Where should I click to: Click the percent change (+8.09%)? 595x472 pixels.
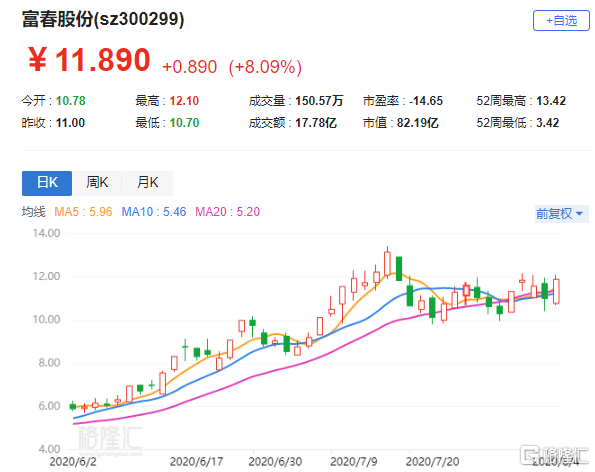coord(265,67)
